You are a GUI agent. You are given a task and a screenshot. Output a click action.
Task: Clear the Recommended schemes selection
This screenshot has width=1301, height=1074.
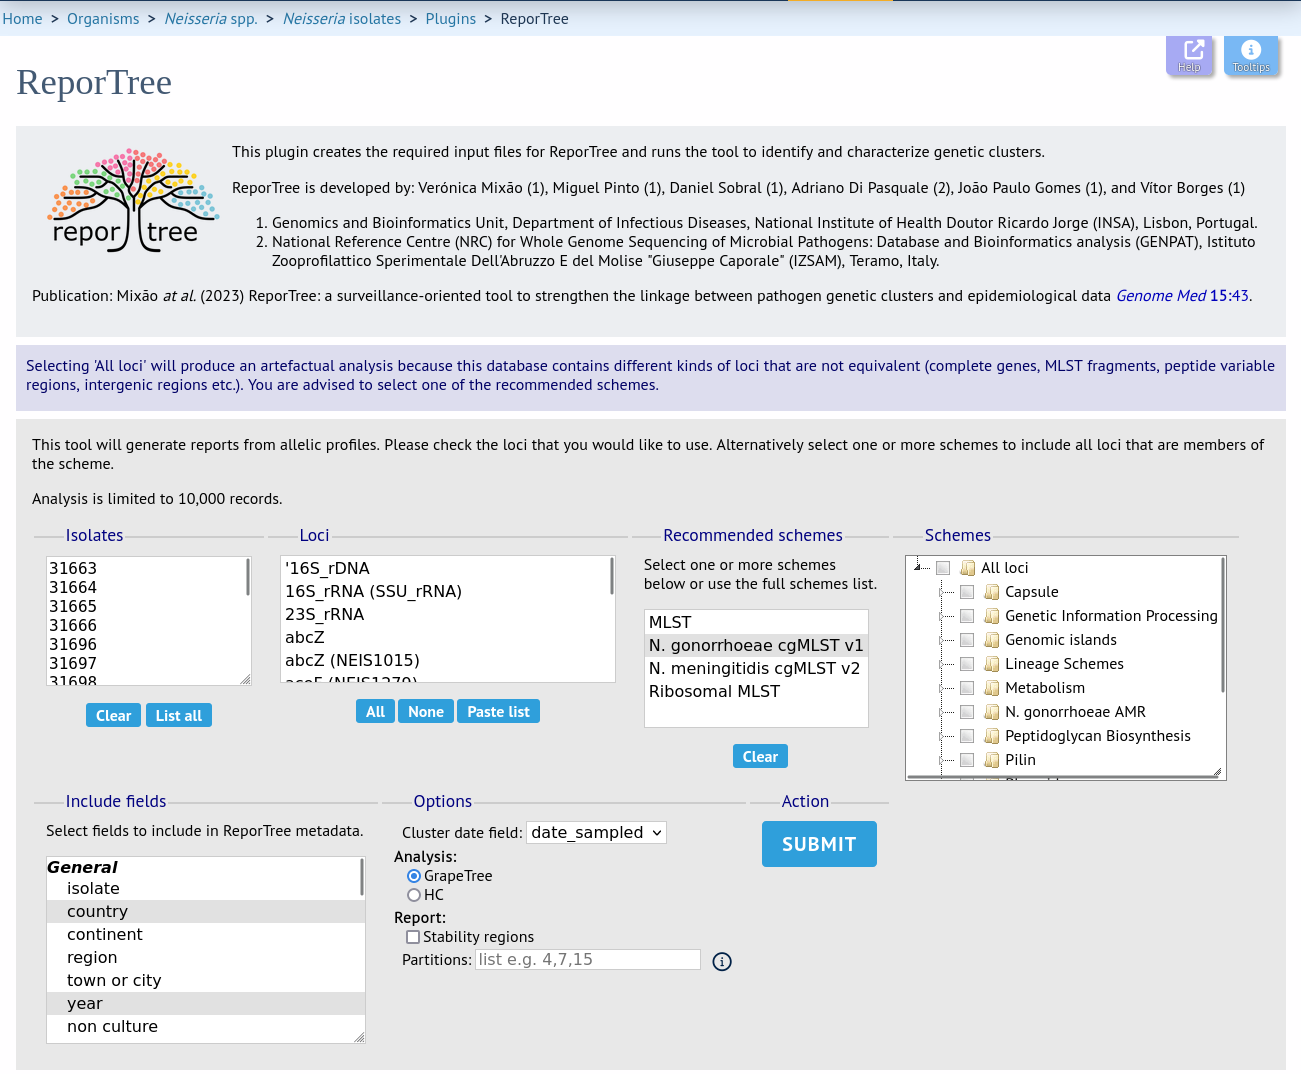(x=760, y=757)
